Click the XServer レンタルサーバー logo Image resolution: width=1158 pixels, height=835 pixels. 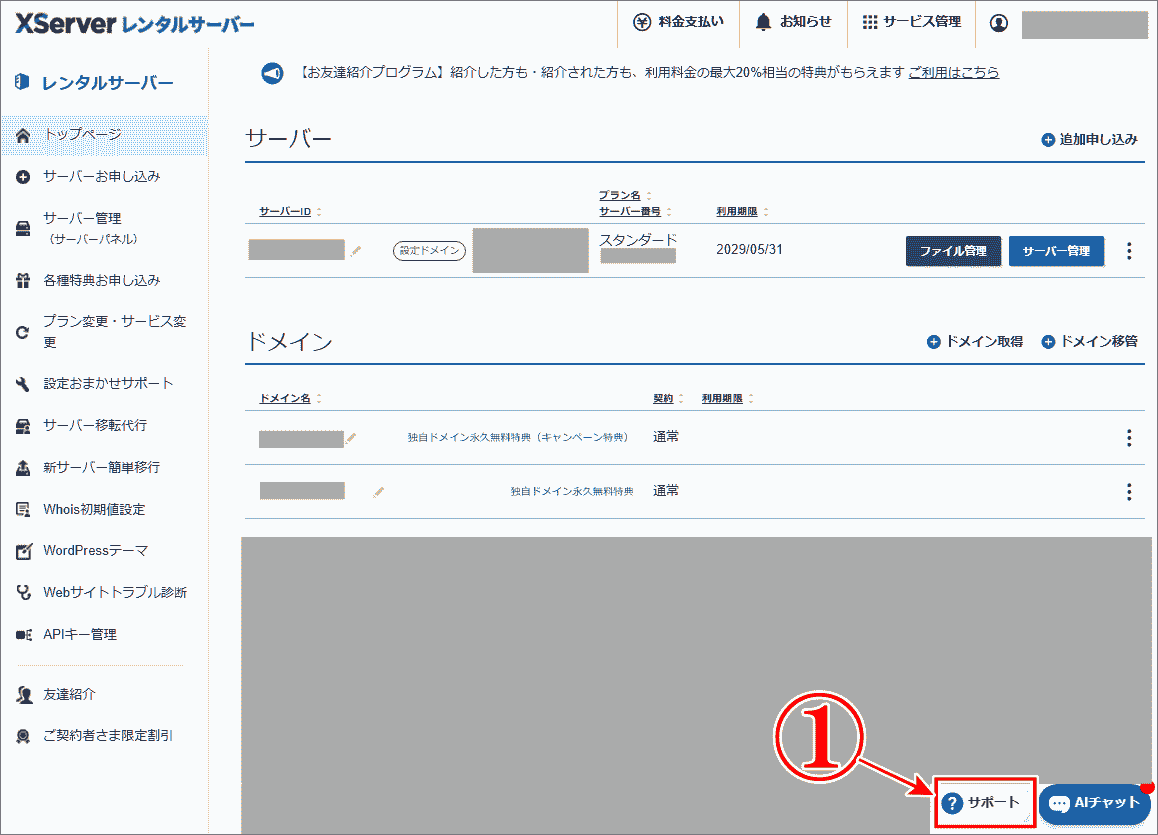pyautogui.click(x=134, y=24)
